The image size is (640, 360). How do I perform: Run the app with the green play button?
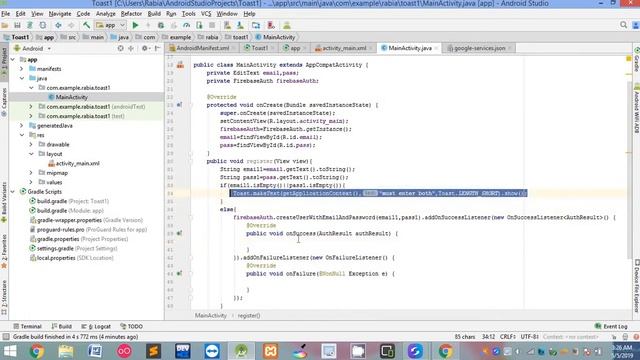(136, 25)
